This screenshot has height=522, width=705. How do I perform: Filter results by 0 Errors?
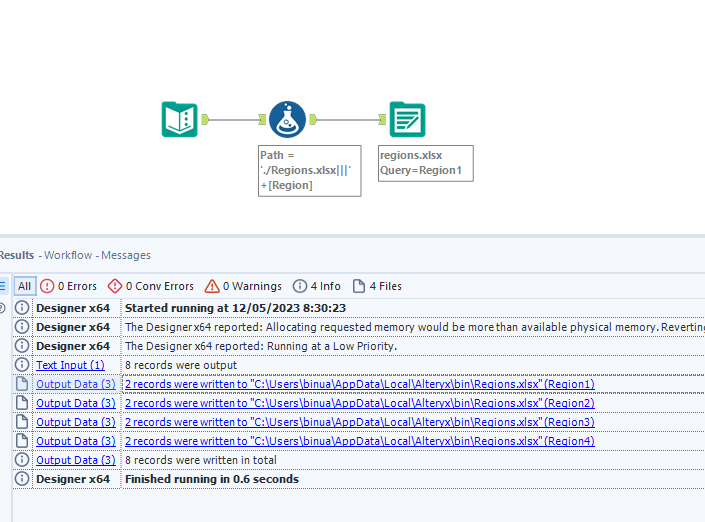click(x=68, y=286)
